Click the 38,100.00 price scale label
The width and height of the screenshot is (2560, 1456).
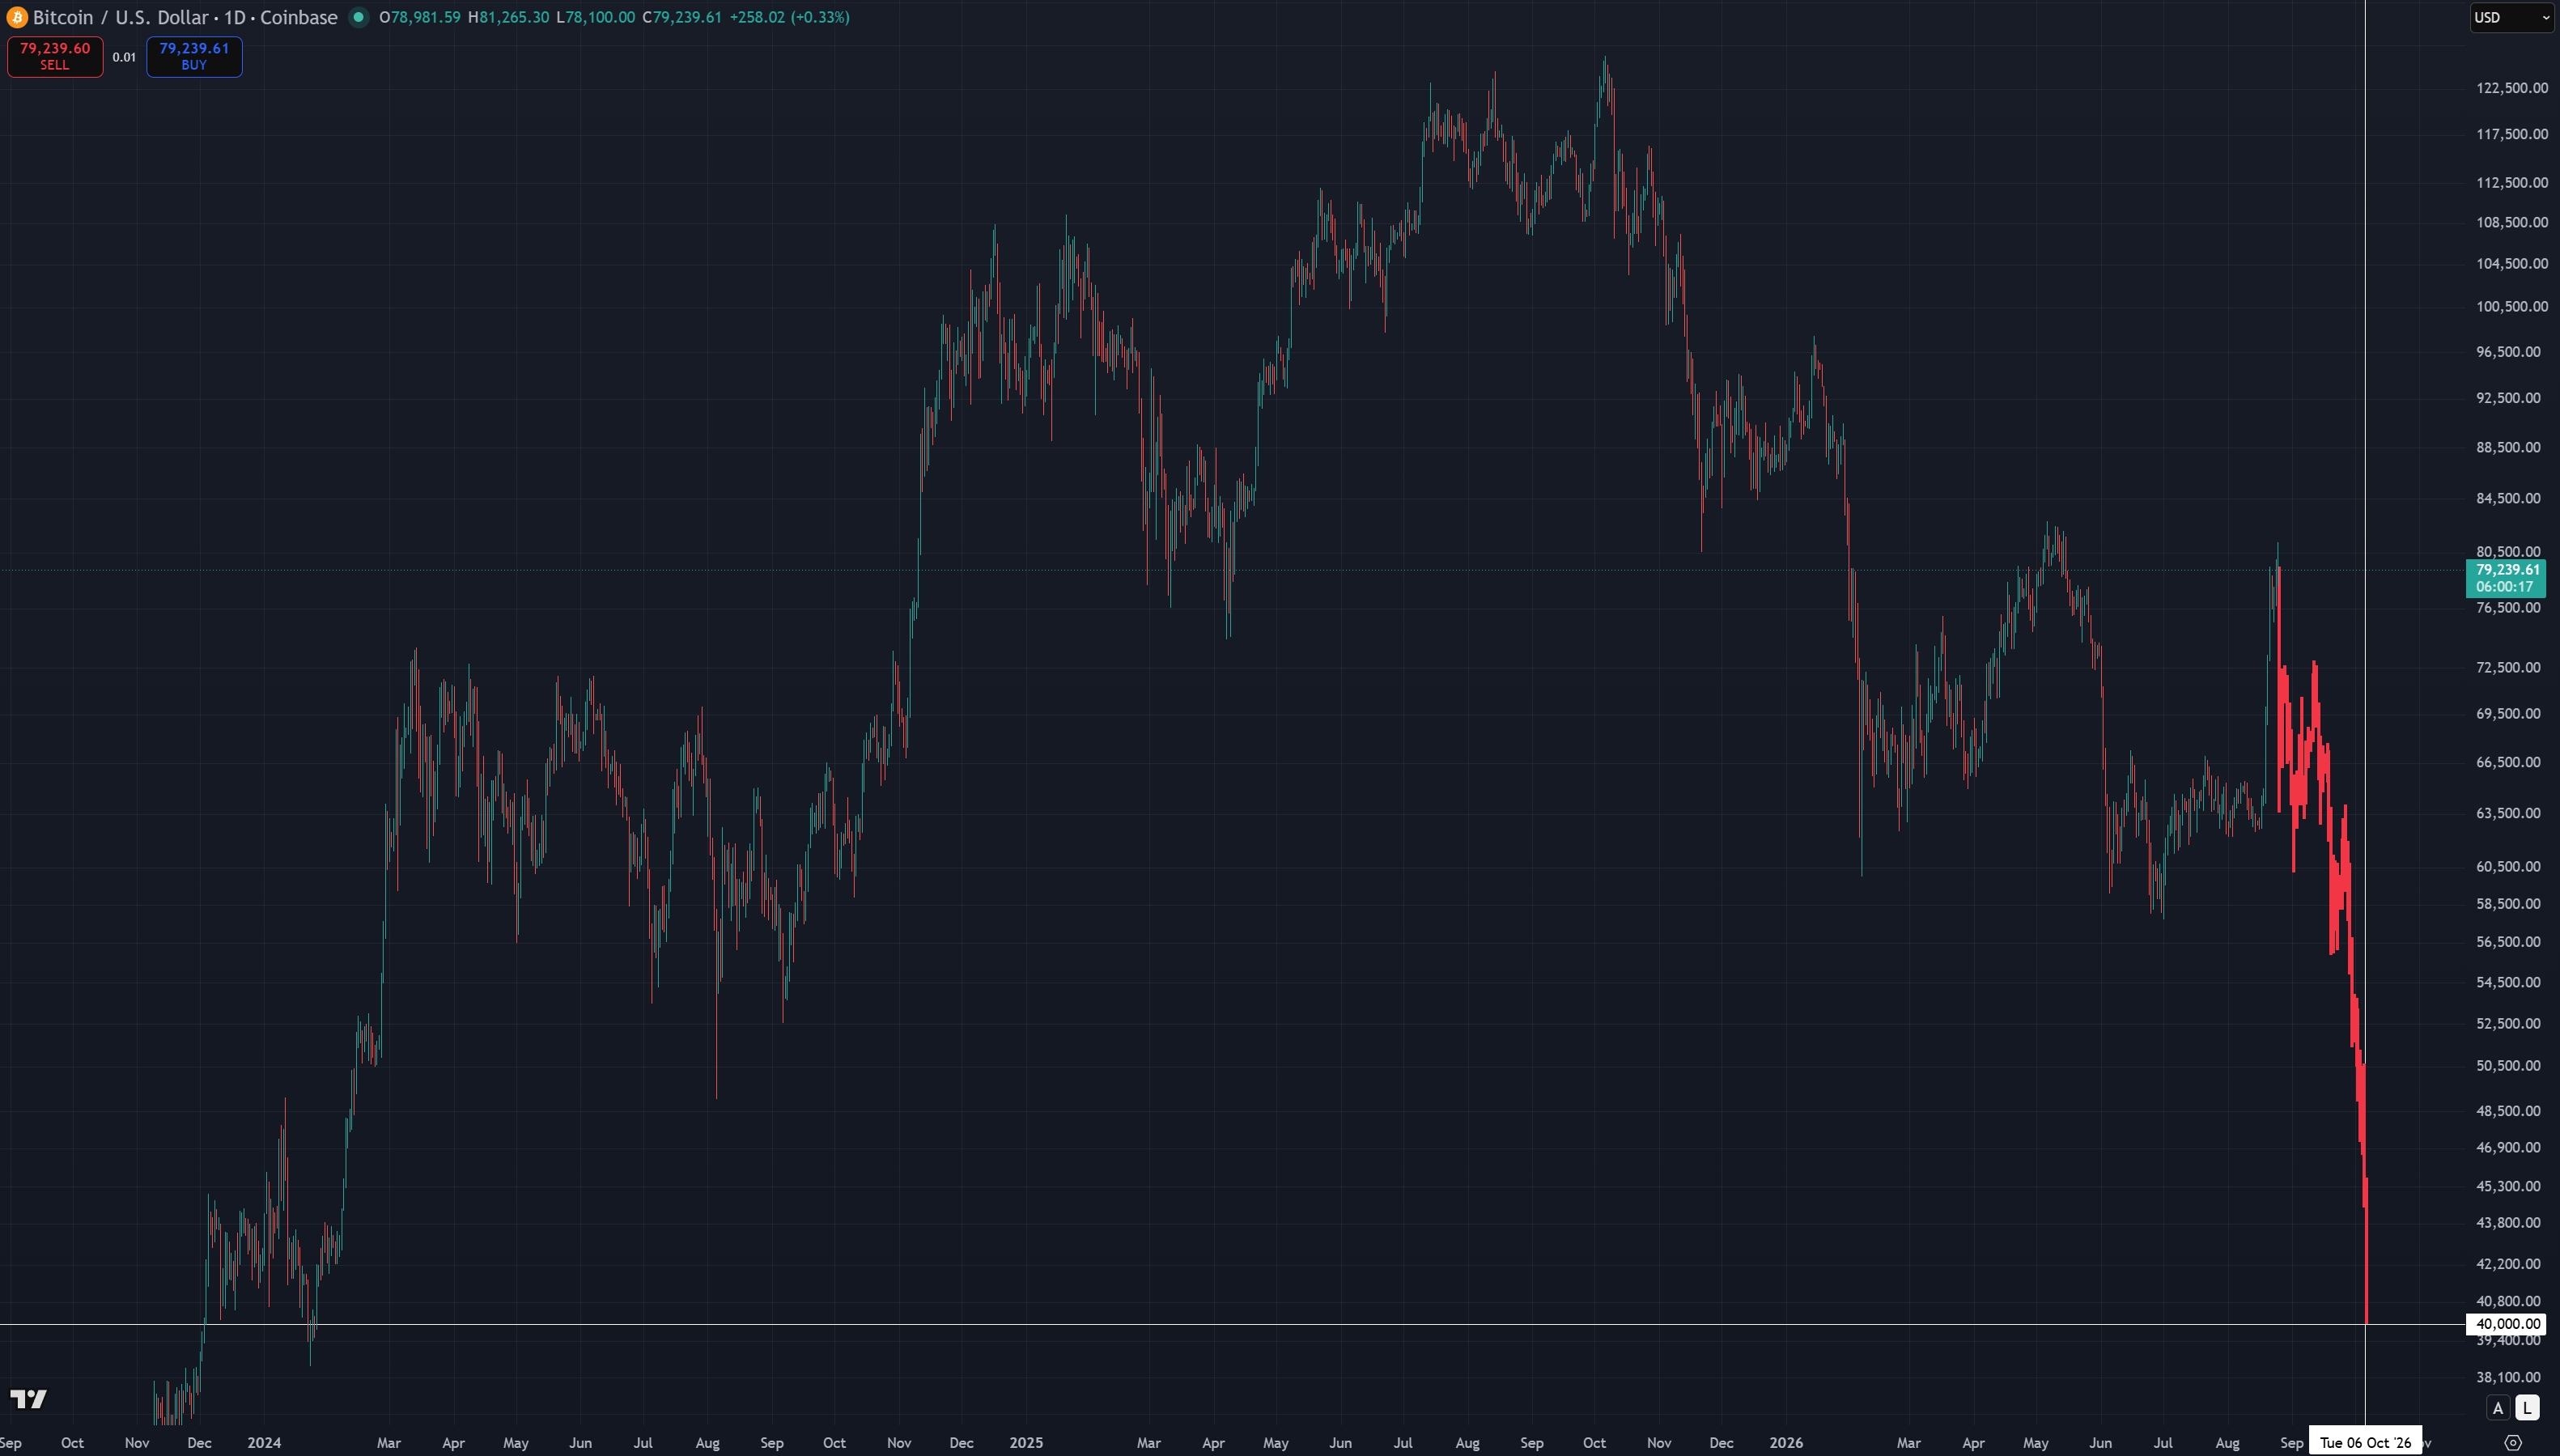pos(2508,1377)
